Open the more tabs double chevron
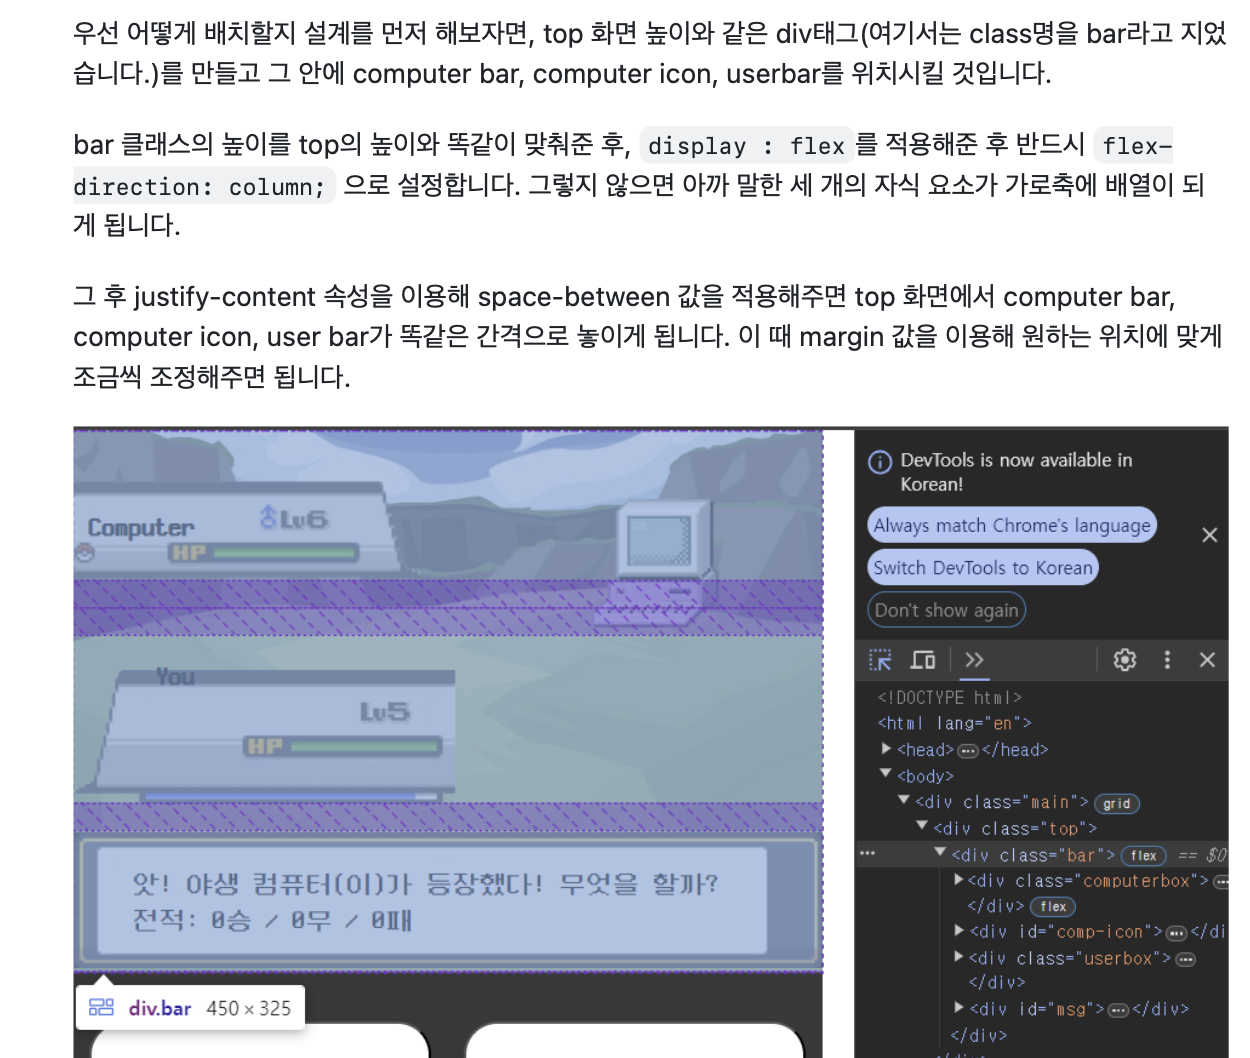 [974, 660]
